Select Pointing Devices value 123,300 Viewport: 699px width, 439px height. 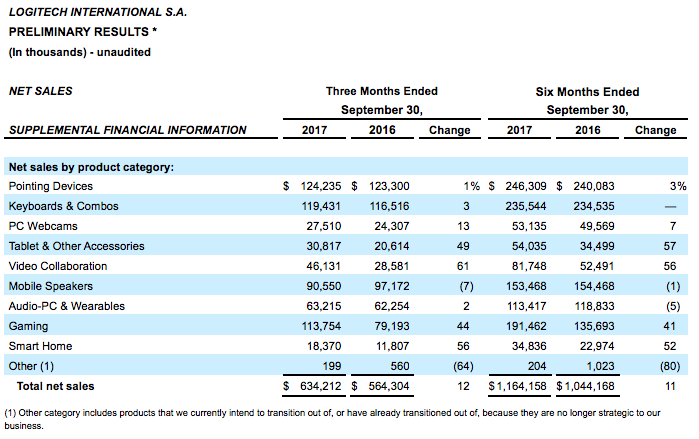pyautogui.click(x=389, y=186)
